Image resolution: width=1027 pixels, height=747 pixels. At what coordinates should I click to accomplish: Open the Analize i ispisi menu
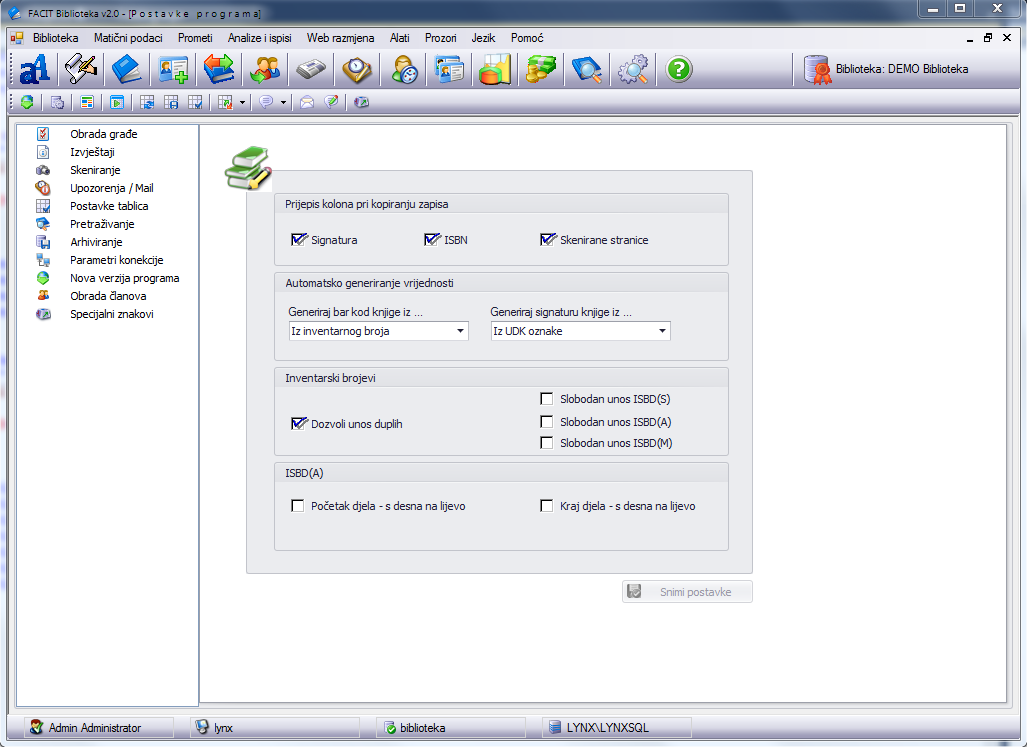(260, 38)
